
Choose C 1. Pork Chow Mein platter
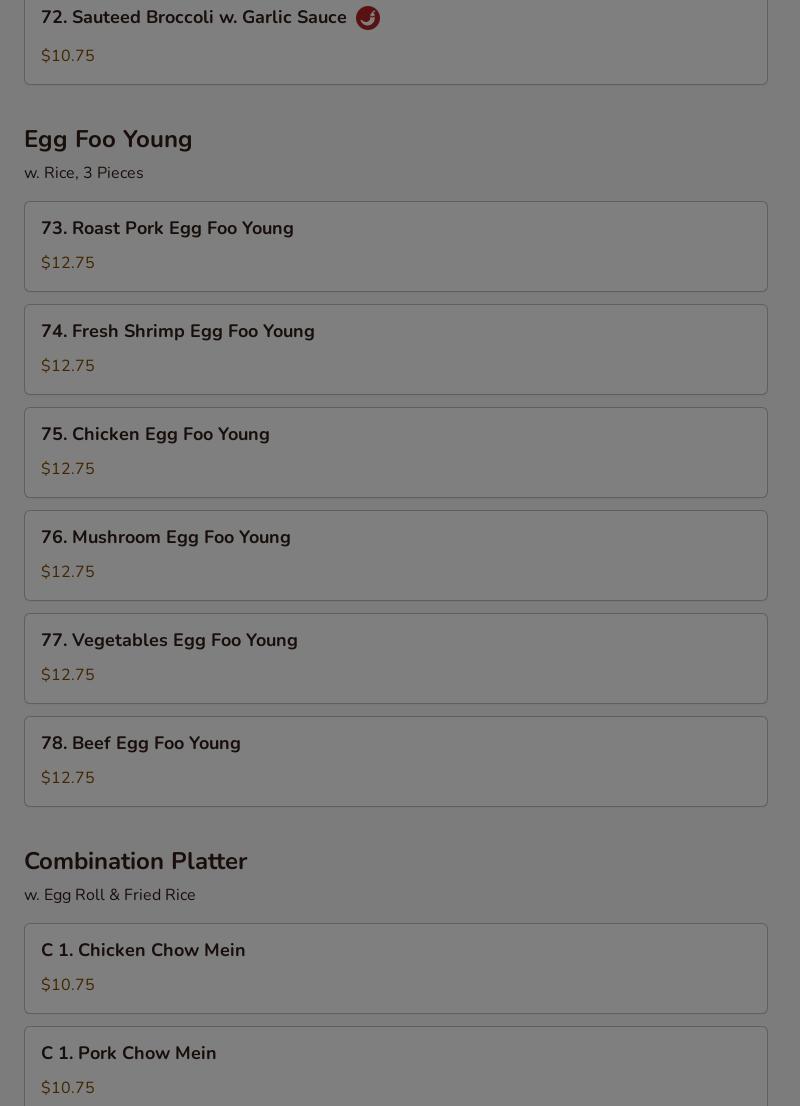click(x=396, y=1066)
